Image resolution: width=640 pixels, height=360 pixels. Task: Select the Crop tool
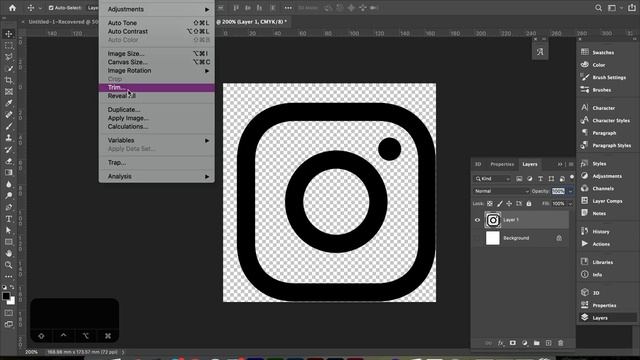(9, 80)
